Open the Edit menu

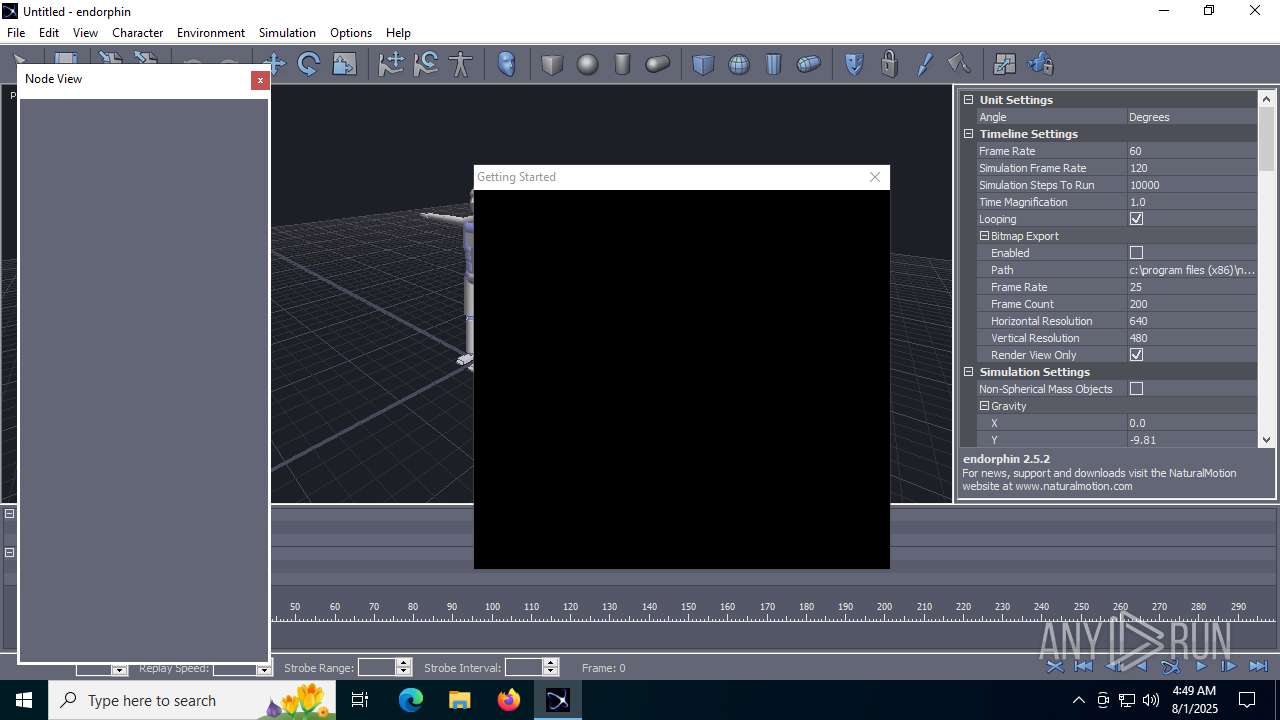49,33
